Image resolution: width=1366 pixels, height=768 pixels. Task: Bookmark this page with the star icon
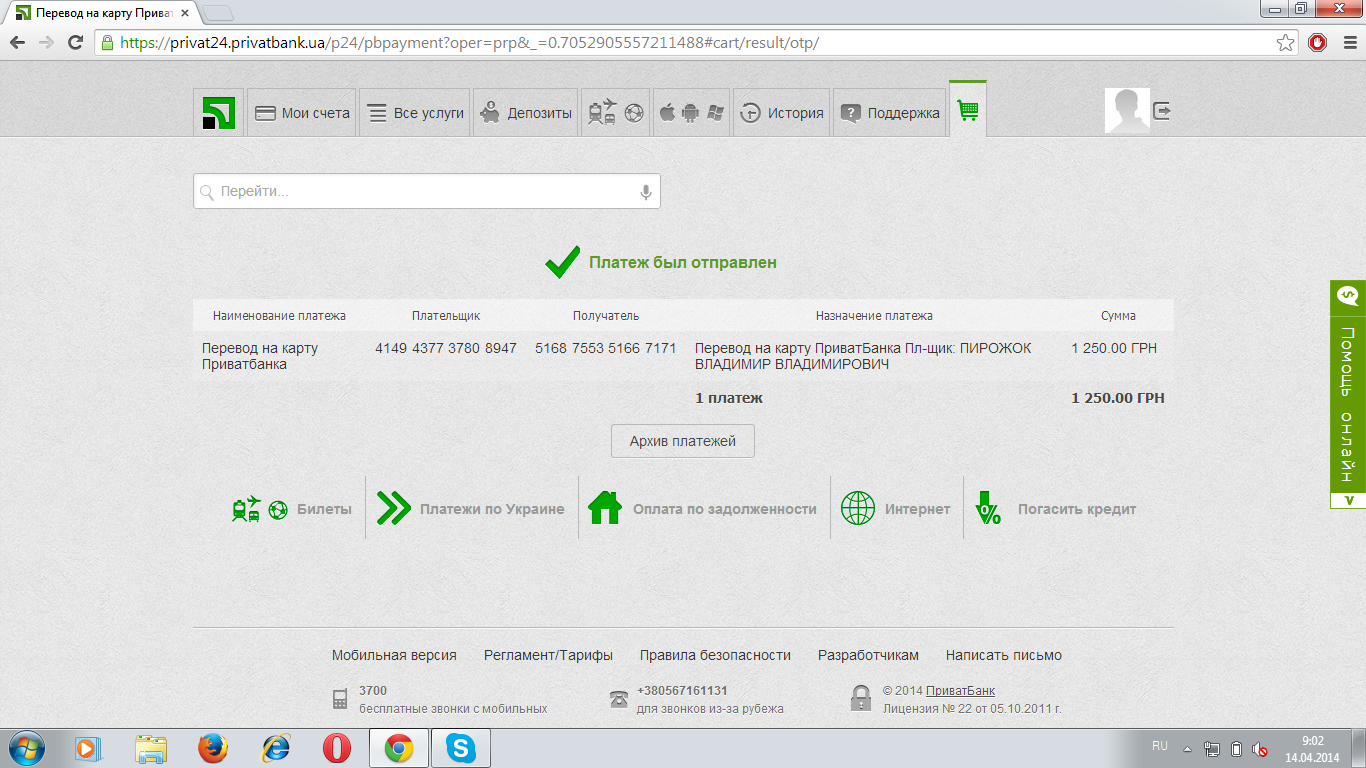coord(1286,42)
